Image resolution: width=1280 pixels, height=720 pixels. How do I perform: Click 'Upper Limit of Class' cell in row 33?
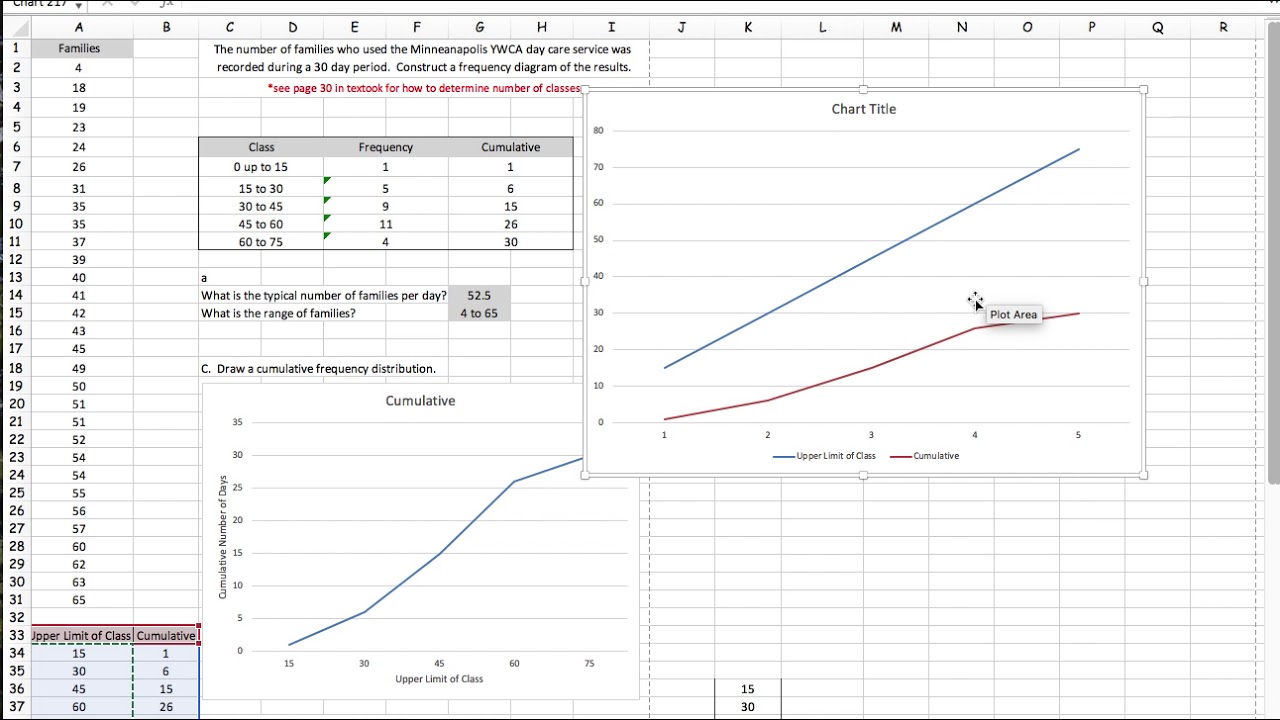coord(82,635)
